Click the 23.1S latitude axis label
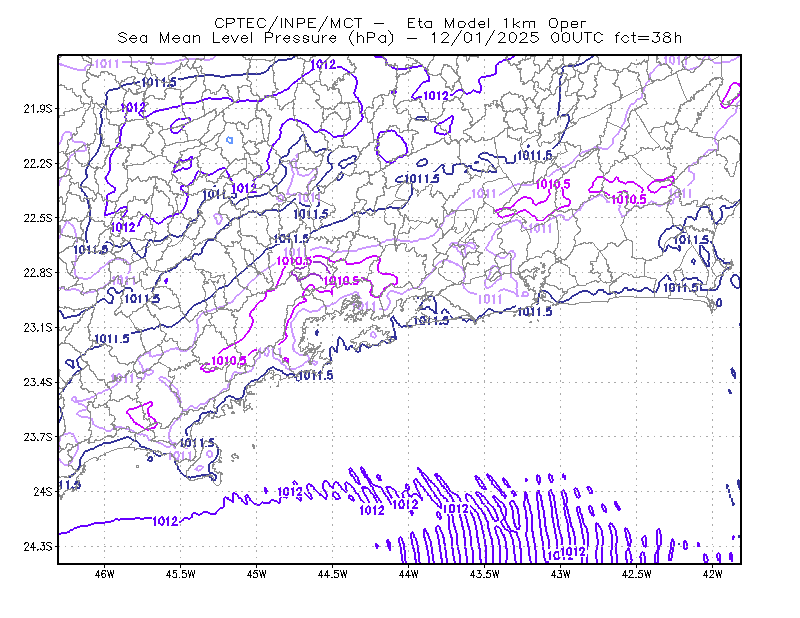 (x=38, y=327)
